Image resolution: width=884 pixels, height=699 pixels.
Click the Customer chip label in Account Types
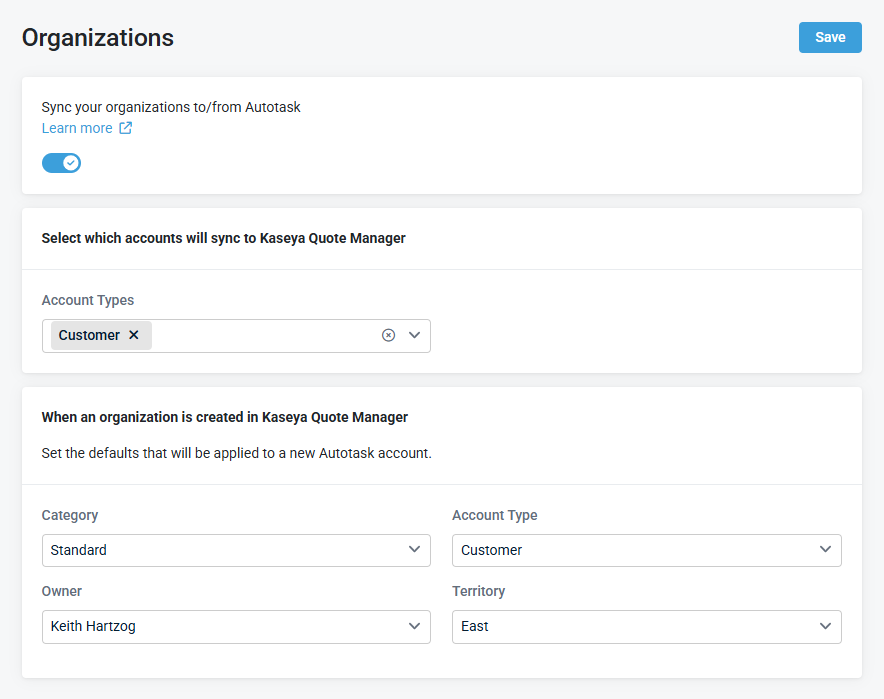coord(89,335)
